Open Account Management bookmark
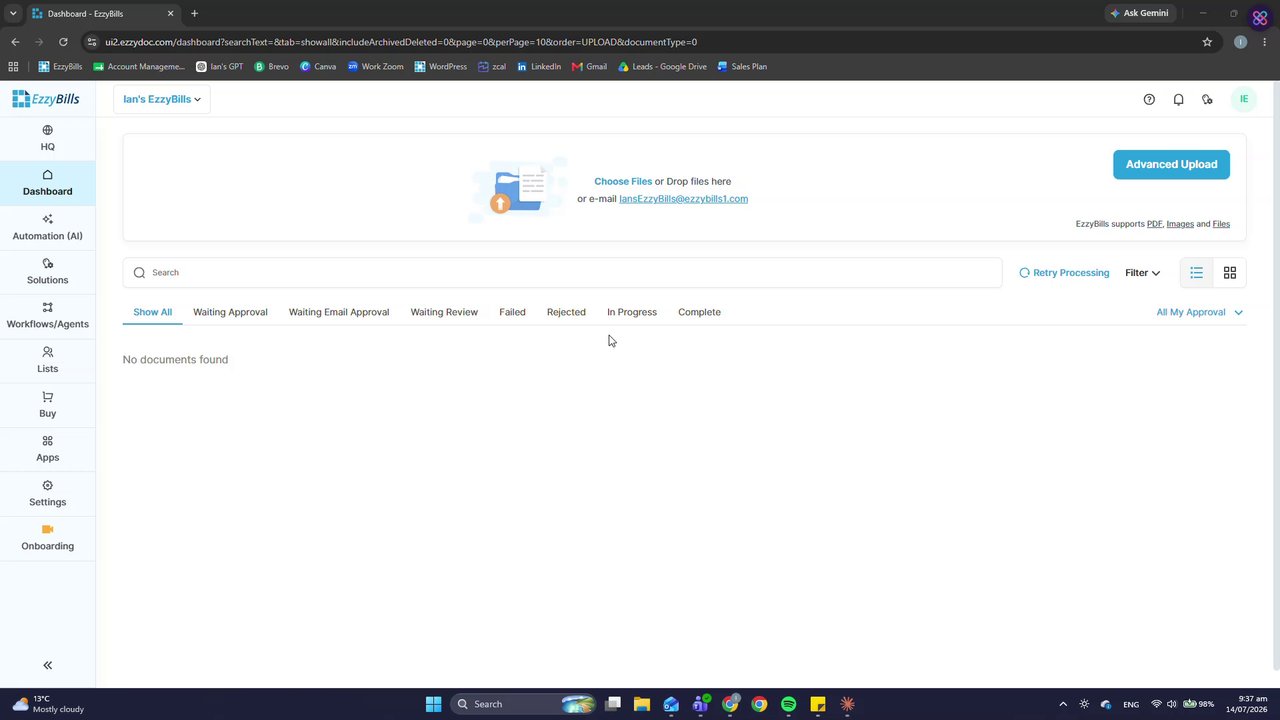Screen dimensions: 1280x720 point(139,66)
